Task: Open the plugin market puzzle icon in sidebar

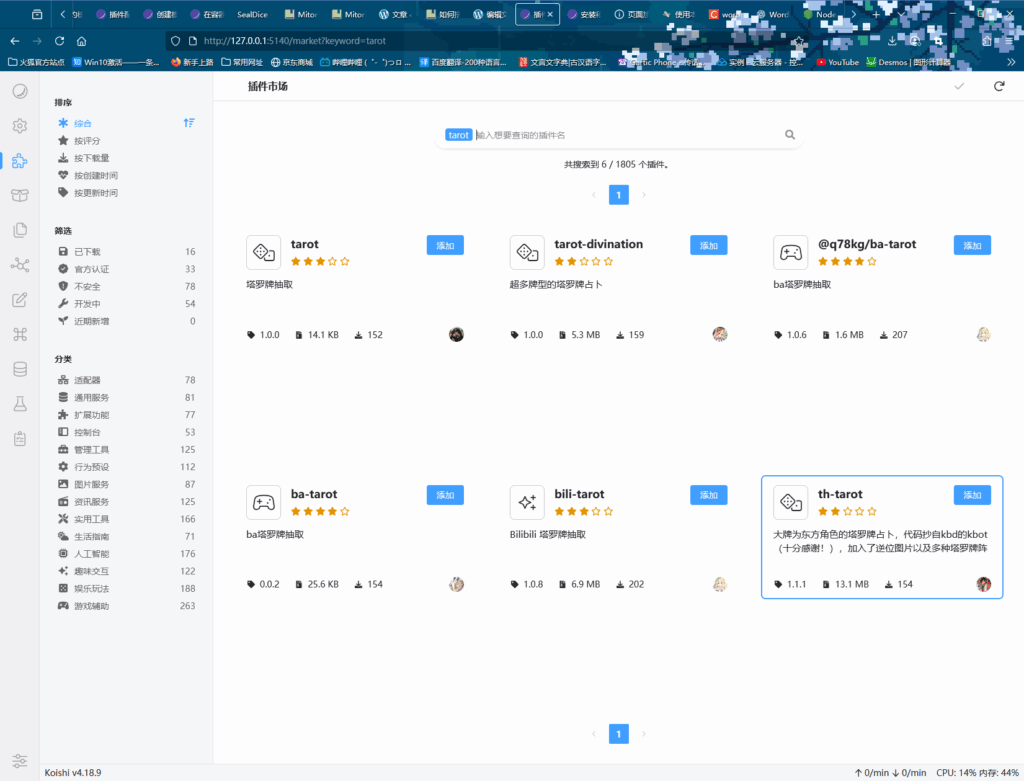Action: click(x=19, y=160)
